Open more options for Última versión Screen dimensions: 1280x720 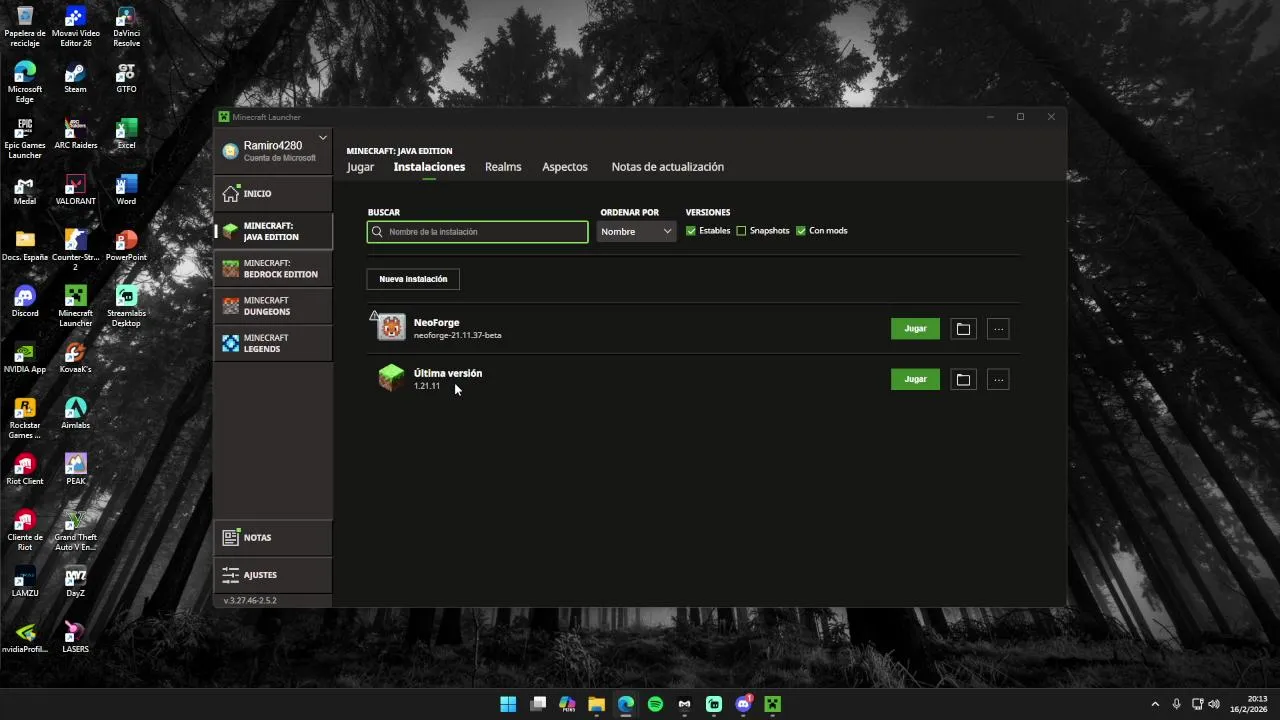pyautogui.click(x=998, y=379)
